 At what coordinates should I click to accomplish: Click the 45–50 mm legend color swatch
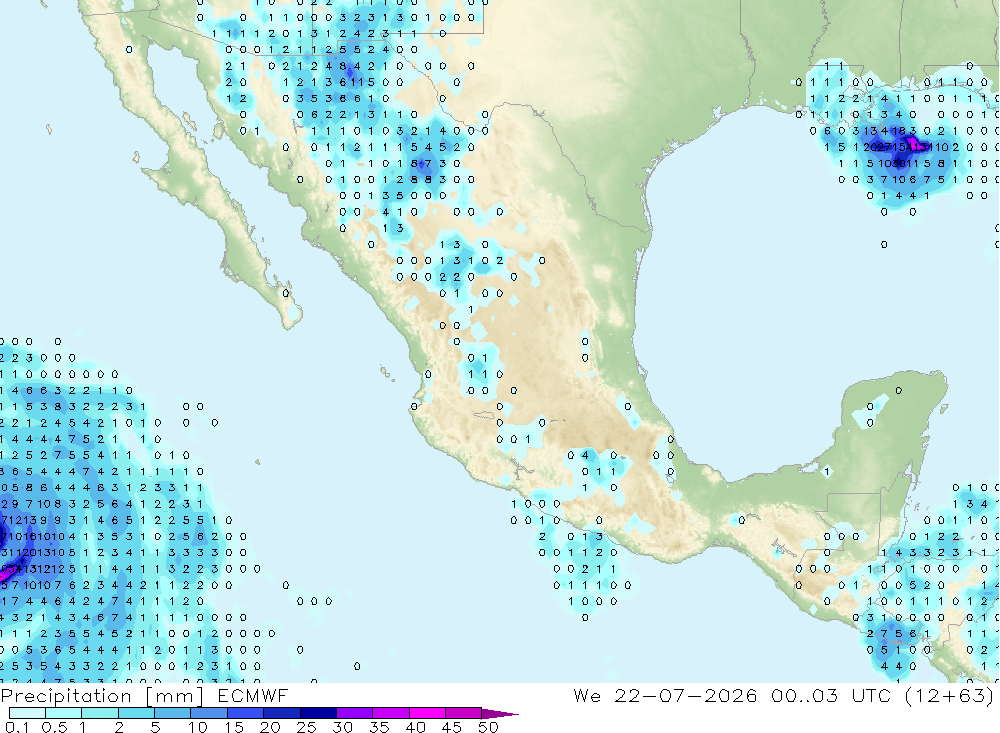coord(464,713)
